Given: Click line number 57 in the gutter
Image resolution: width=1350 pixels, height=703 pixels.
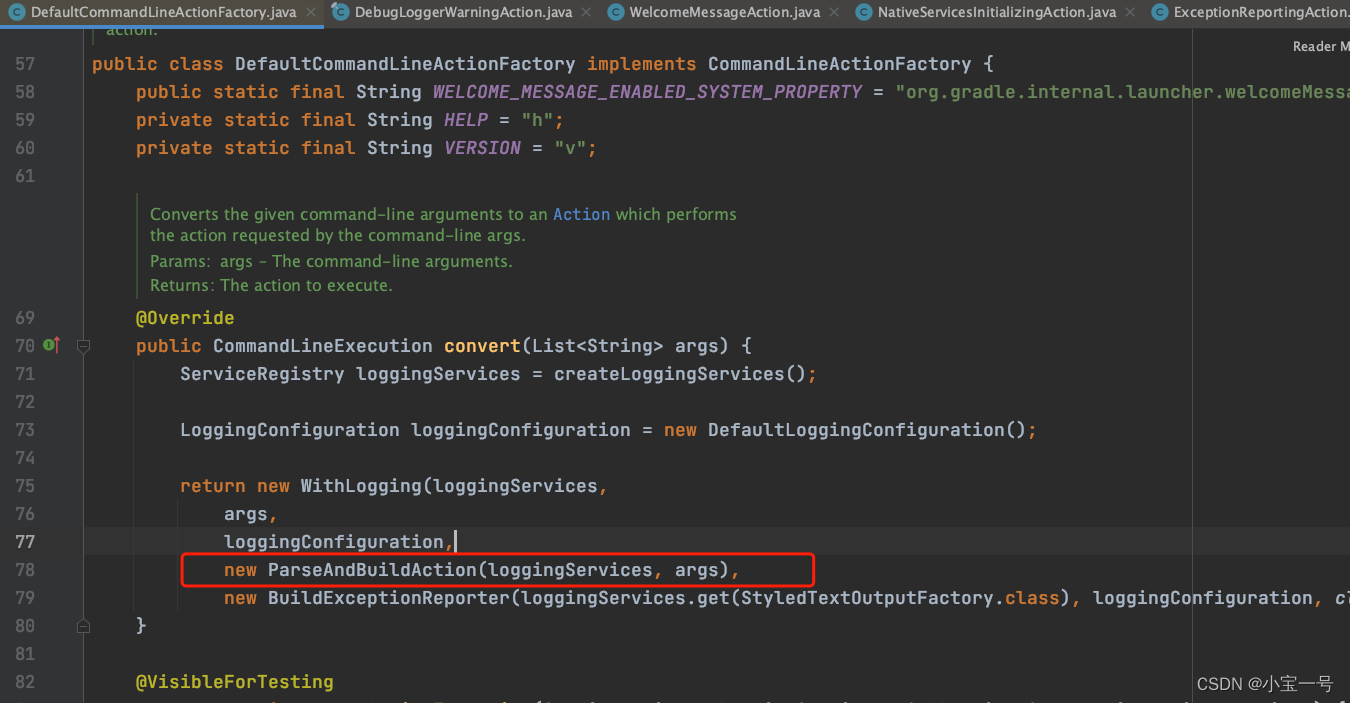Looking at the screenshot, I should (x=24, y=64).
